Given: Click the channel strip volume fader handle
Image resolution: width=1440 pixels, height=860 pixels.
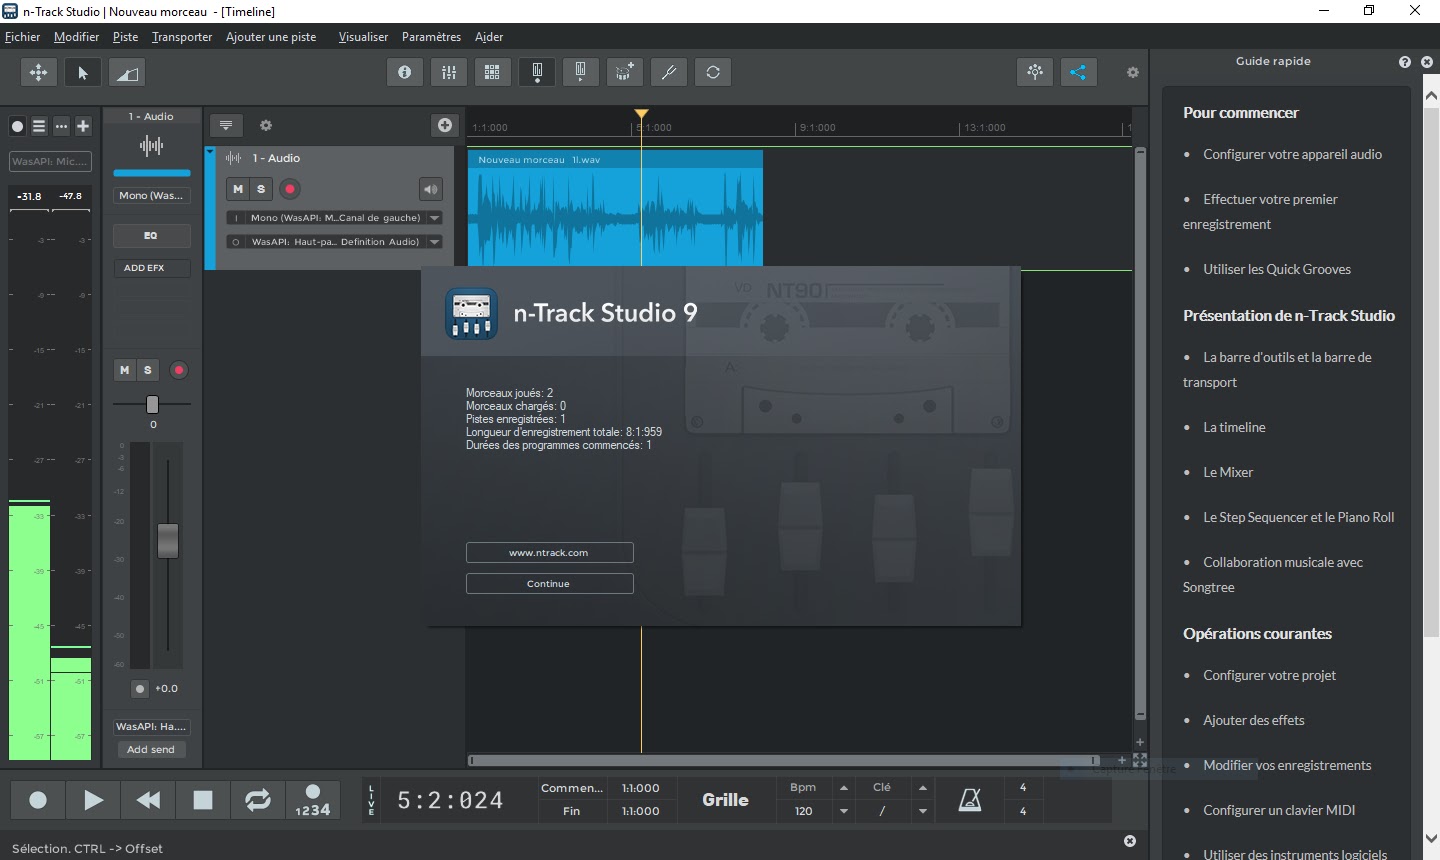Looking at the screenshot, I should tap(168, 541).
